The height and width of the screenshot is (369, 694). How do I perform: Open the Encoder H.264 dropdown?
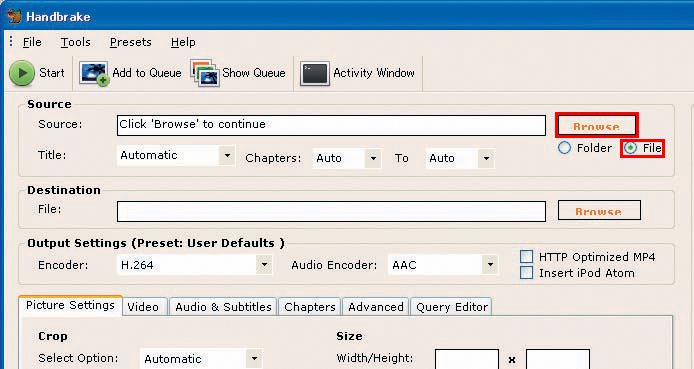click(x=194, y=265)
